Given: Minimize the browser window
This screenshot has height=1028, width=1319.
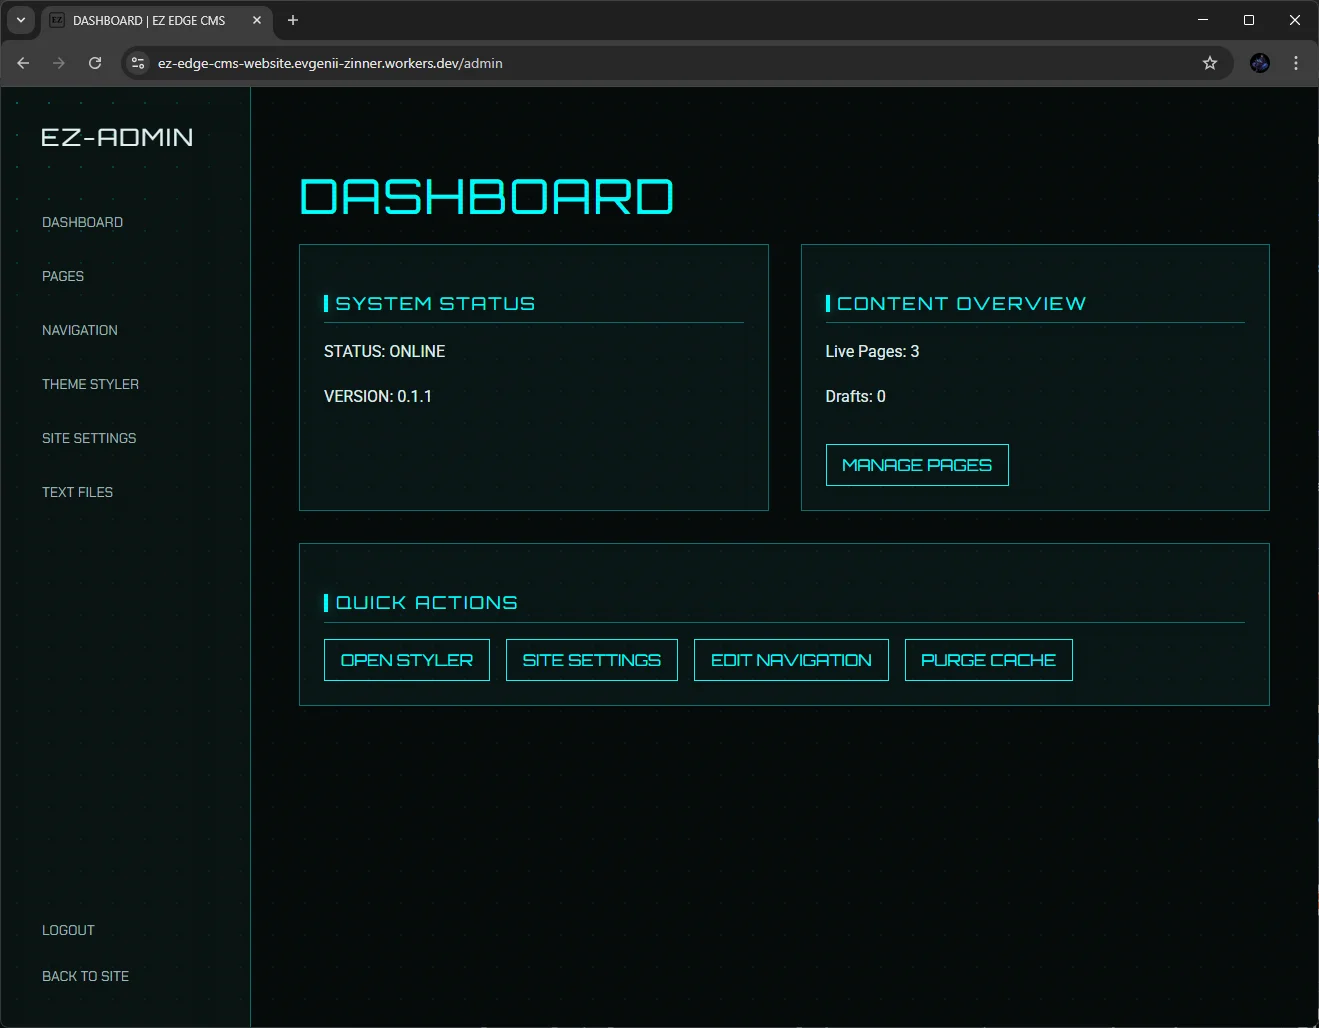Looking at the screenshot, I should tap(1203, 20).
